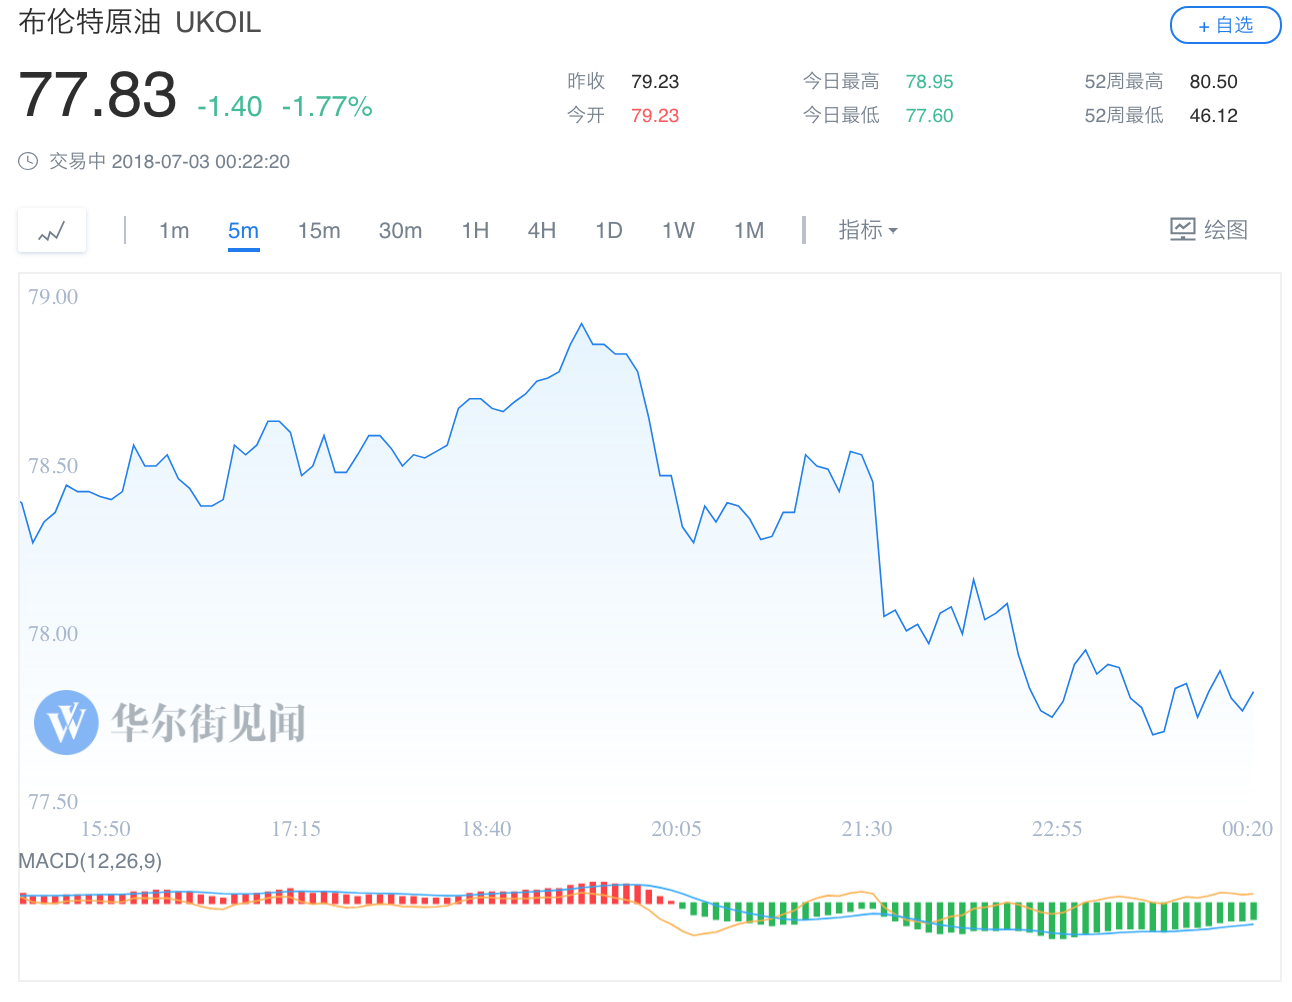
Task: Select the 5m timeframe tab
Action: pos(243,231)
